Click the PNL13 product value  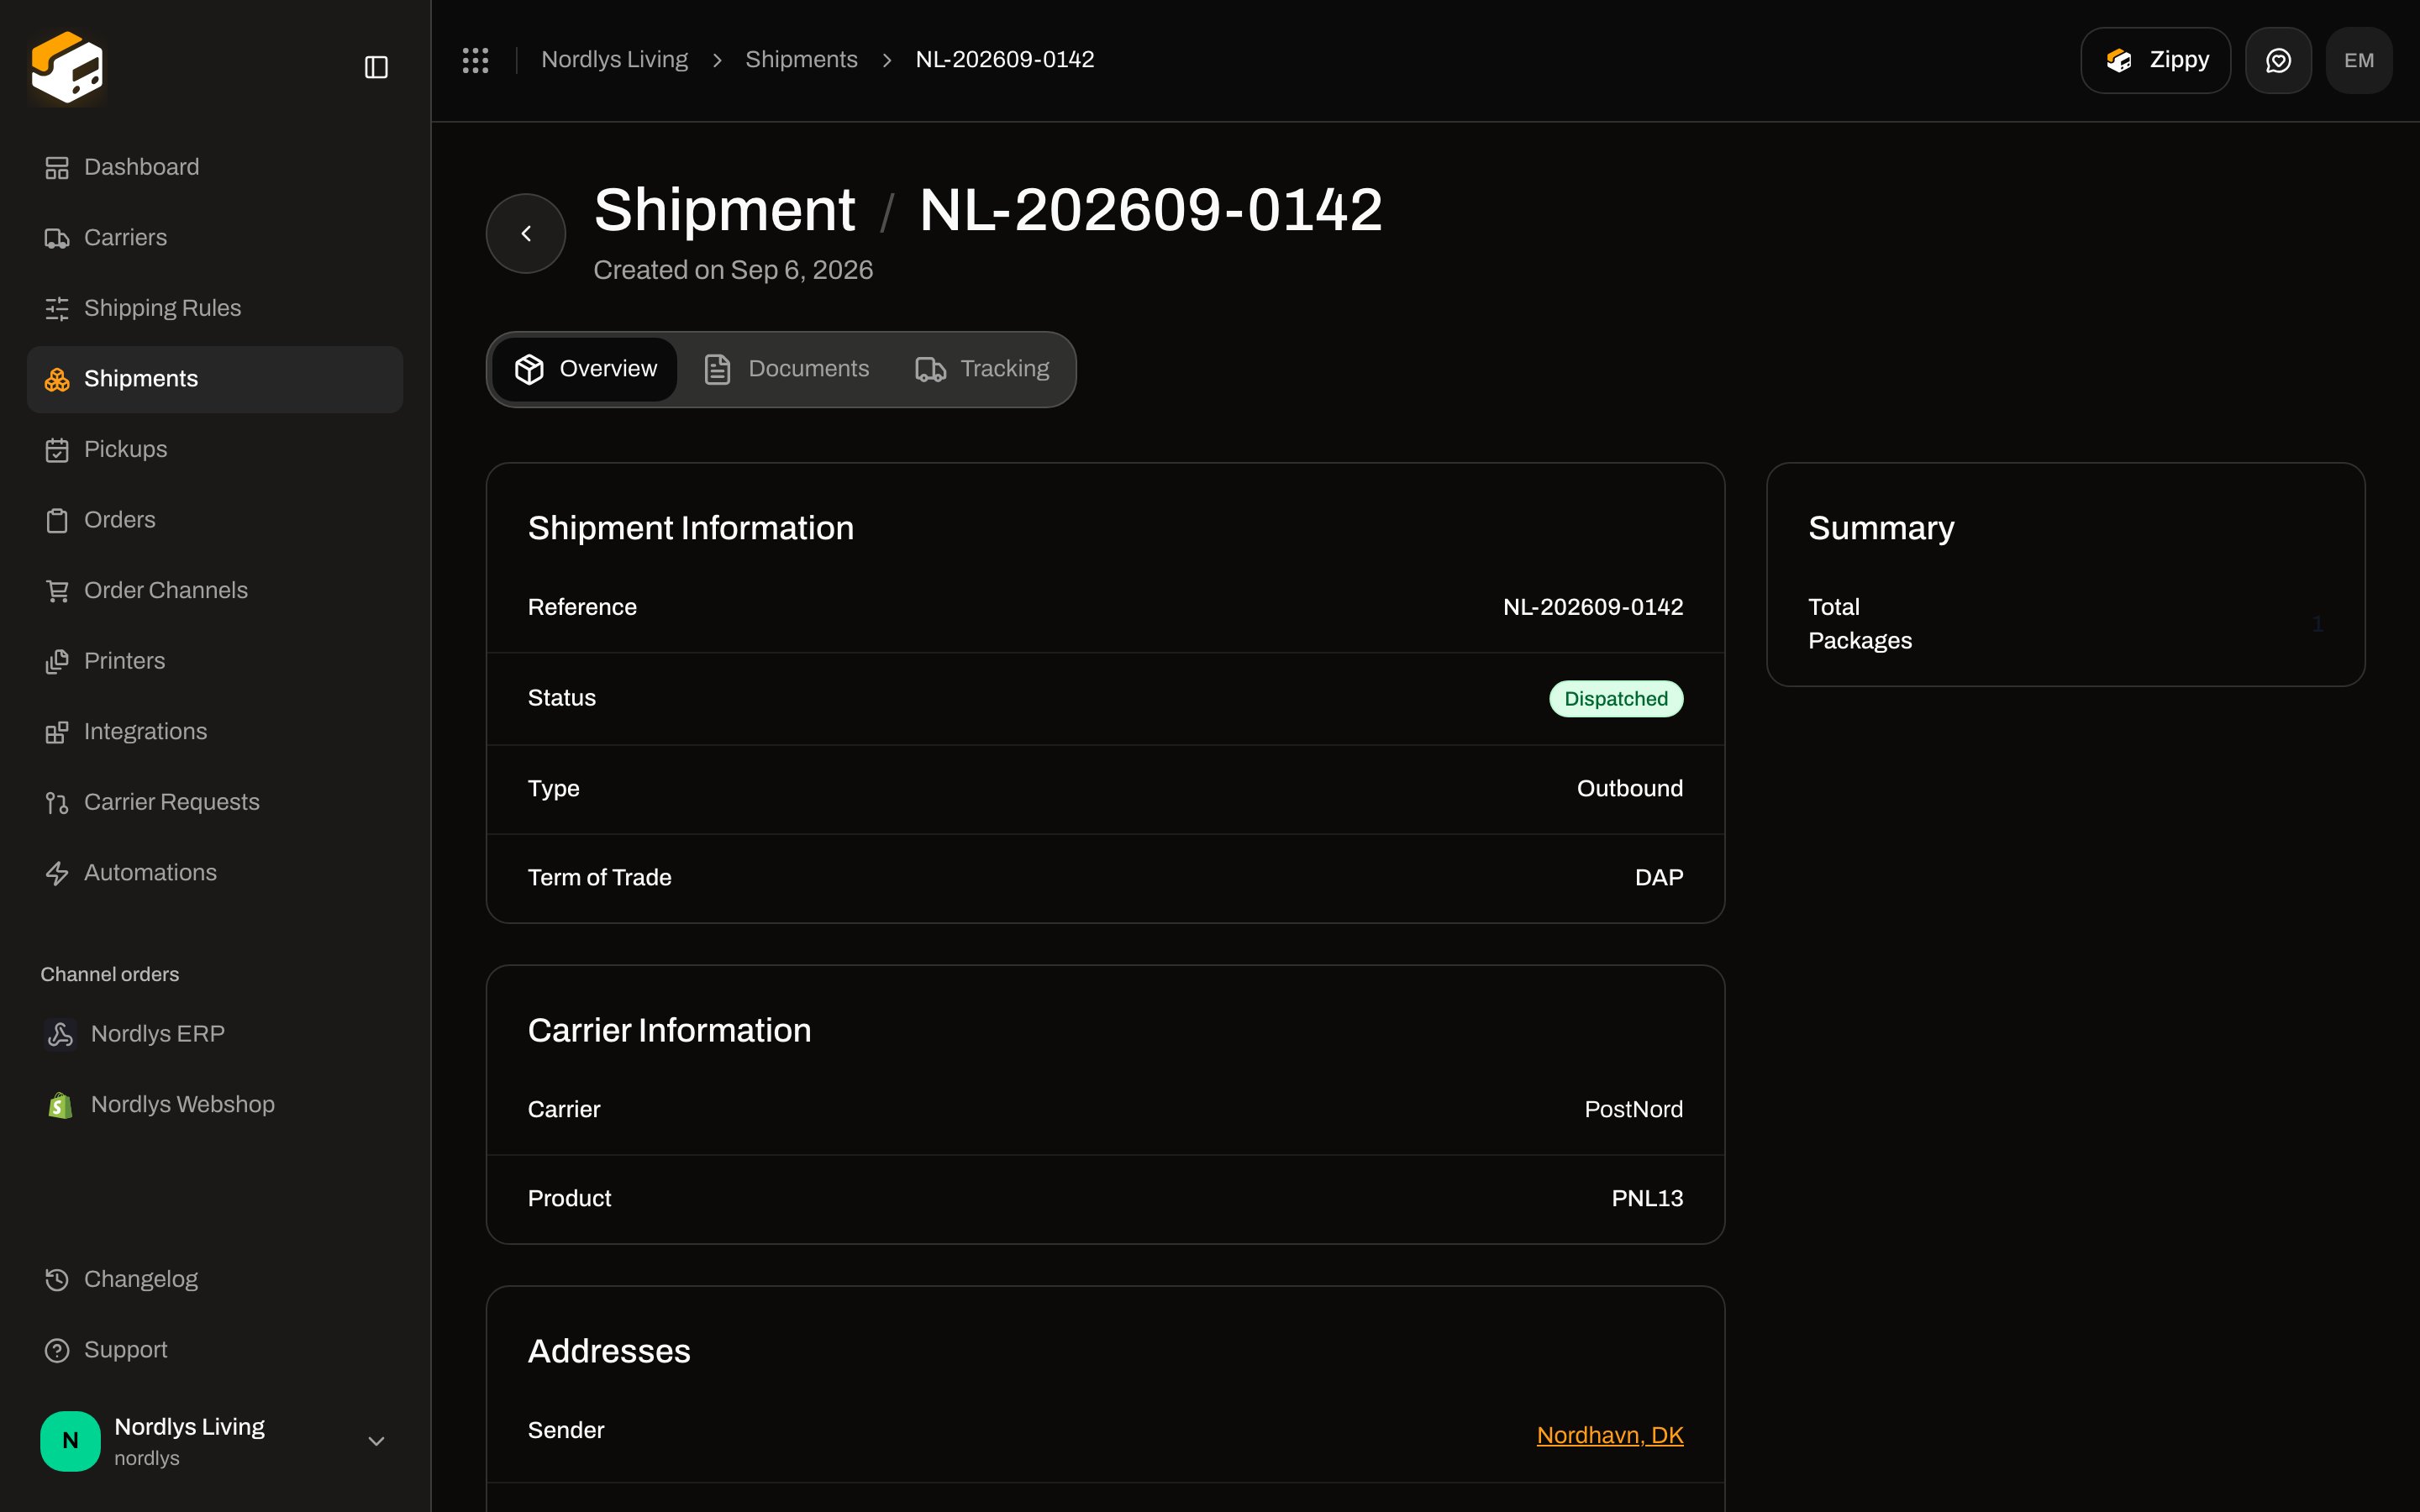(x=1647, y=1198)
